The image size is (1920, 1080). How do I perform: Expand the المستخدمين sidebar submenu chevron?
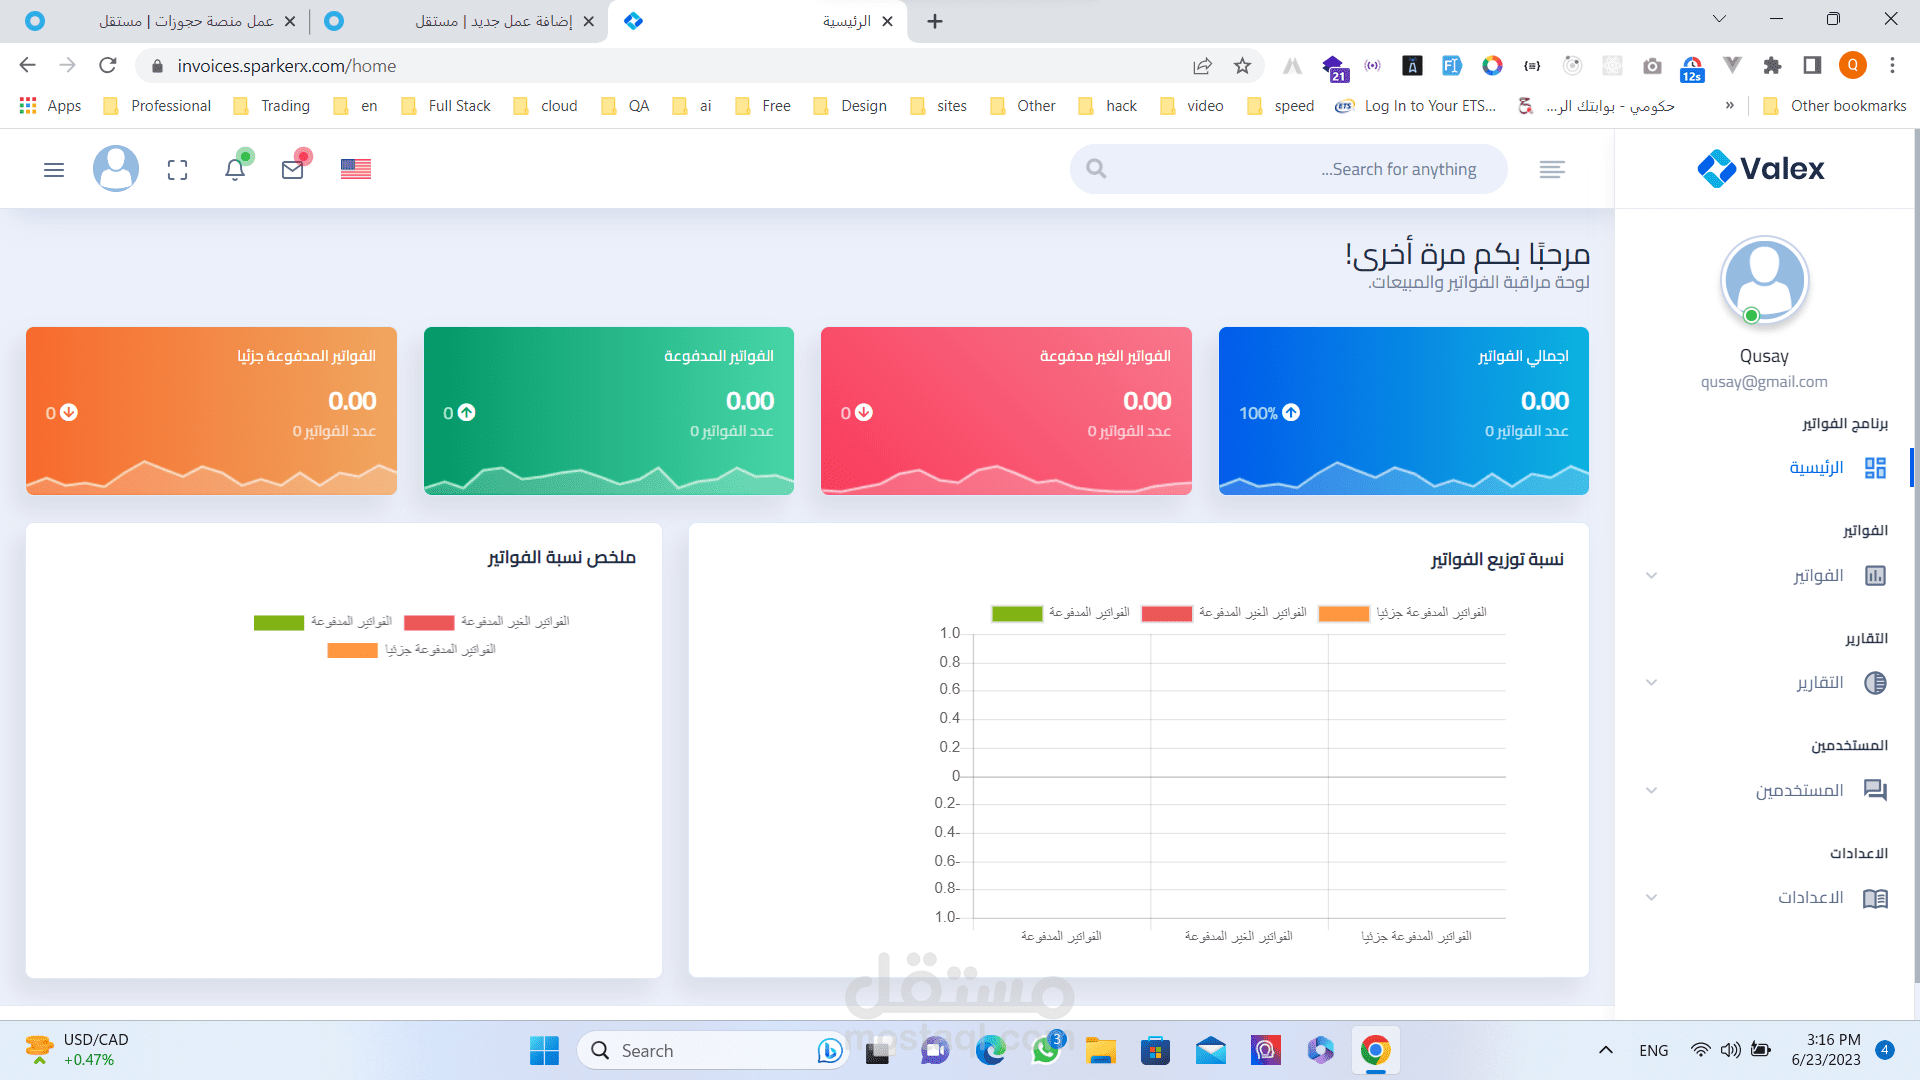point(1652,791)
